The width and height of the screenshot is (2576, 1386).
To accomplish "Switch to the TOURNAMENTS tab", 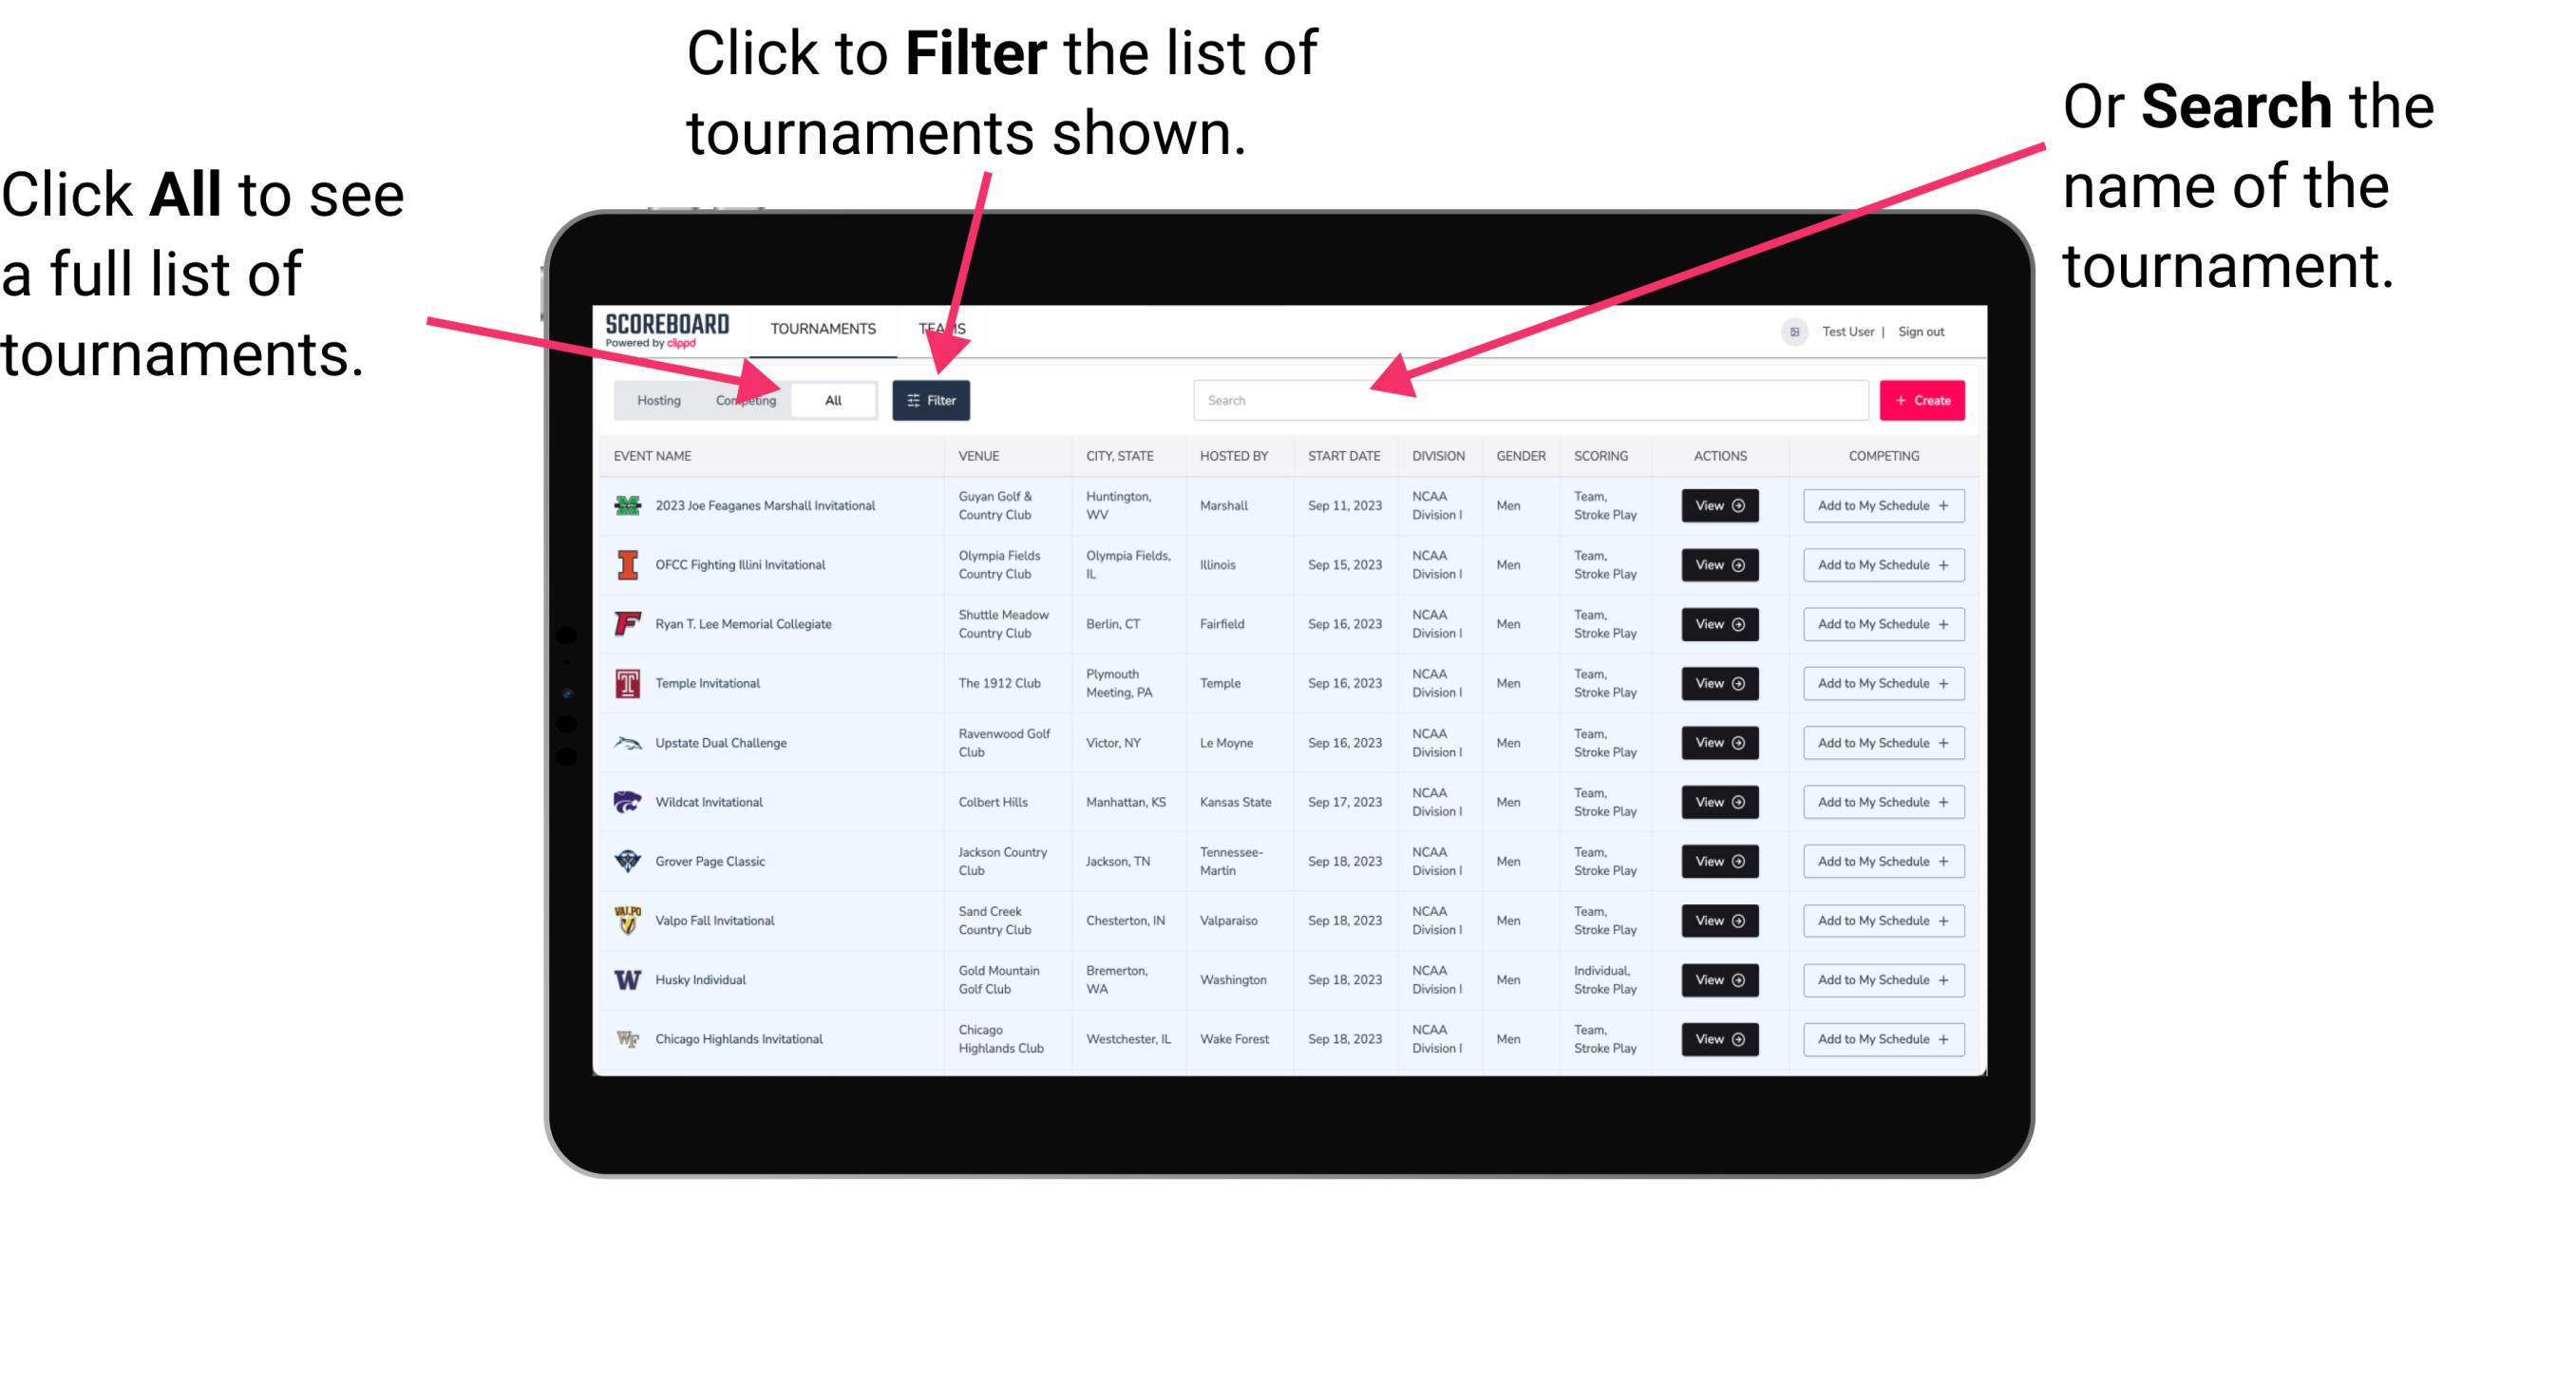I will coord(819,328).
